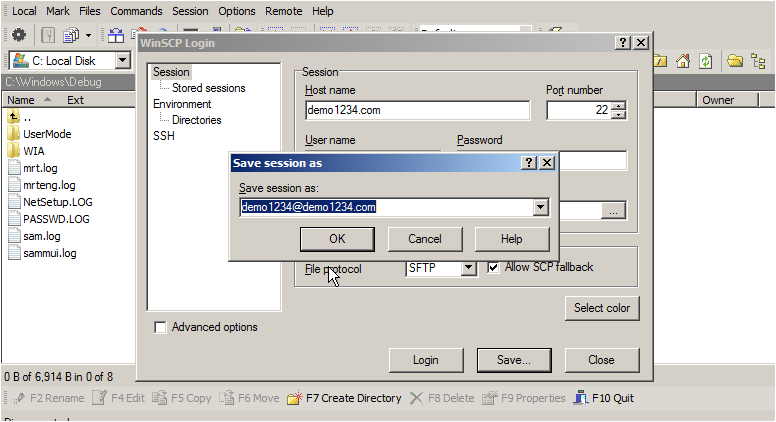
Task: Click the Save session as text field
Action: point(387,207)
